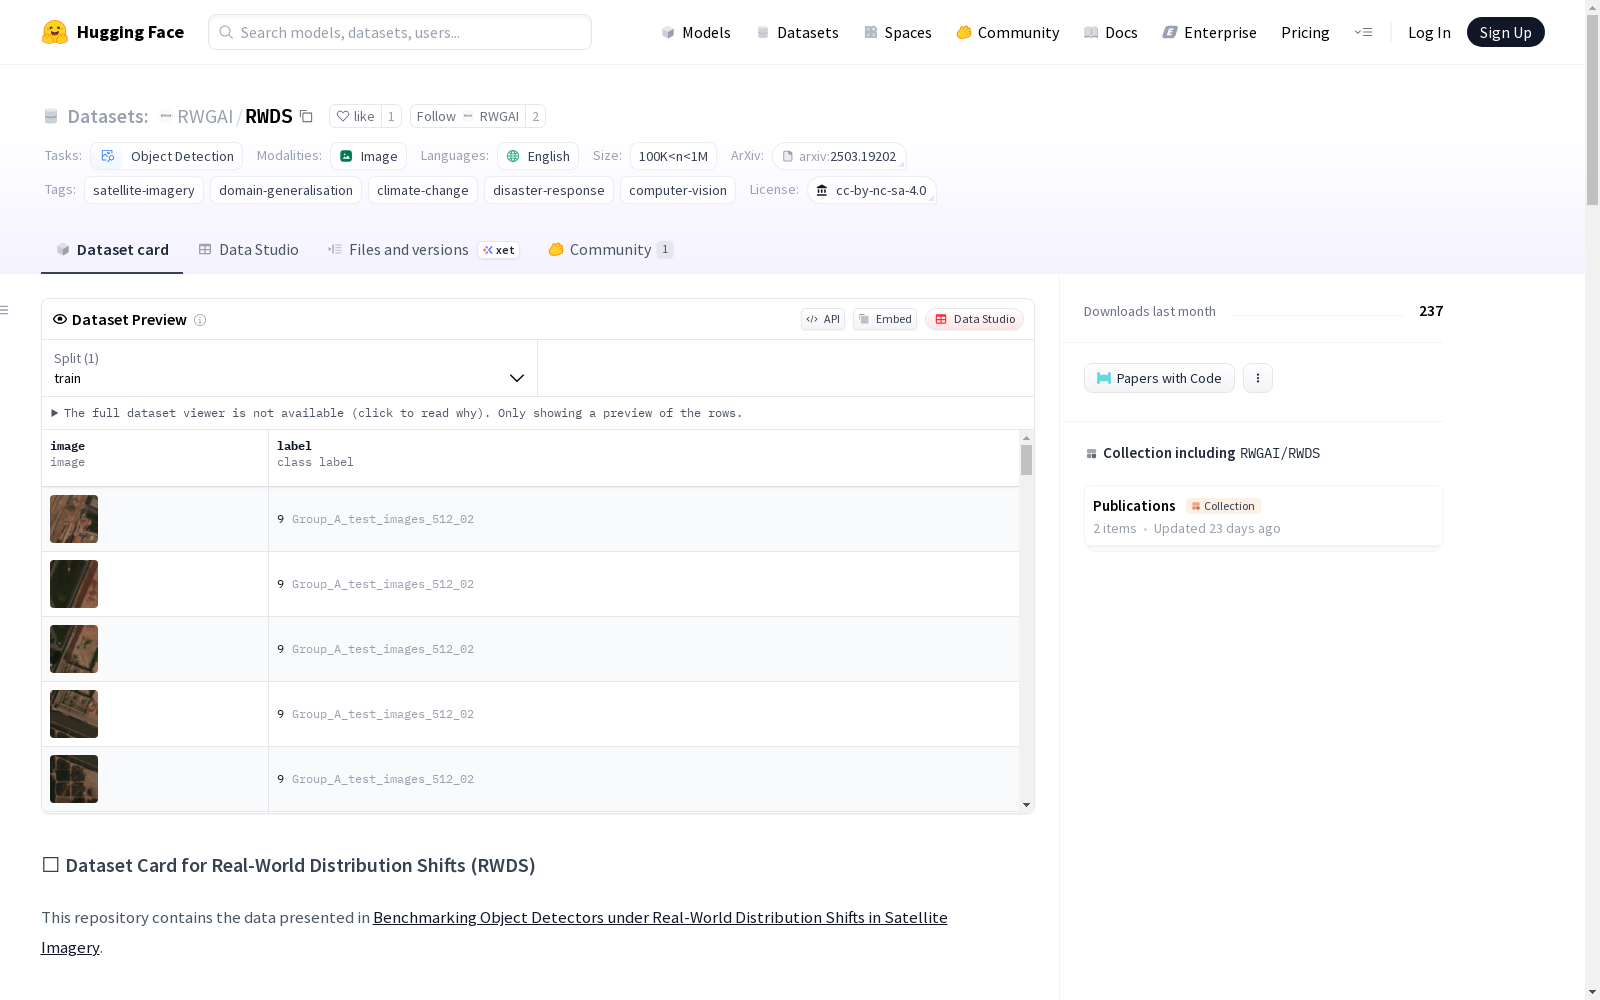Click the fifth satellite image thumbnail
The image size is (1600, 1000).
coord(74,779)
